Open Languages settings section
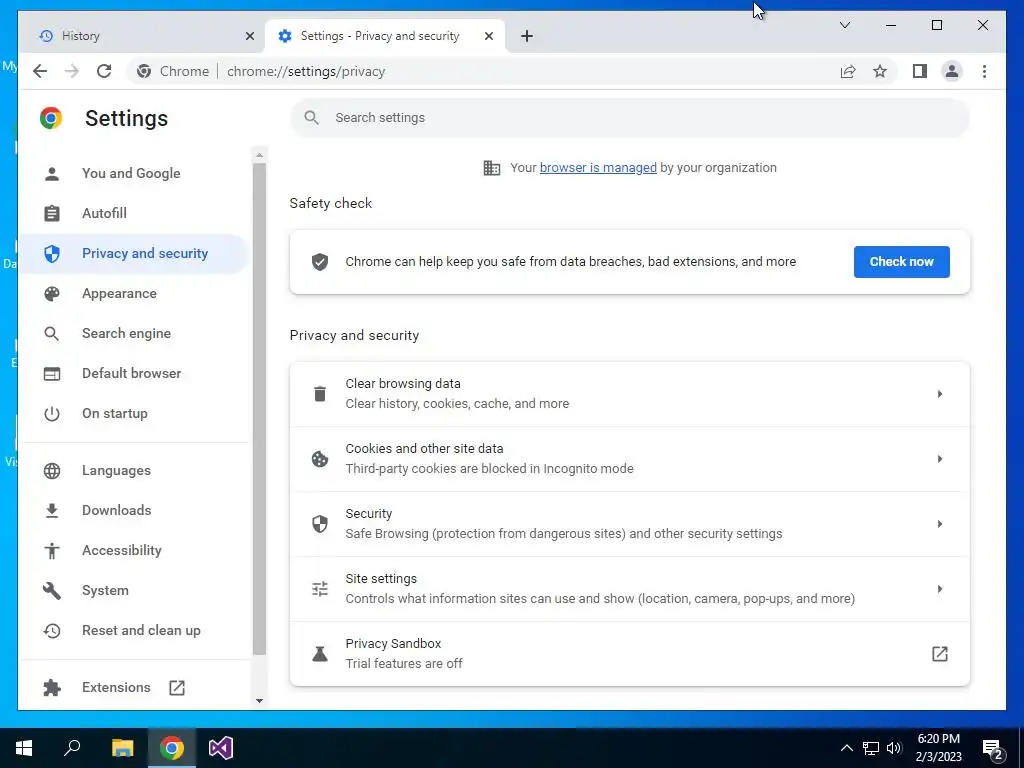 [x=133, y=471]
